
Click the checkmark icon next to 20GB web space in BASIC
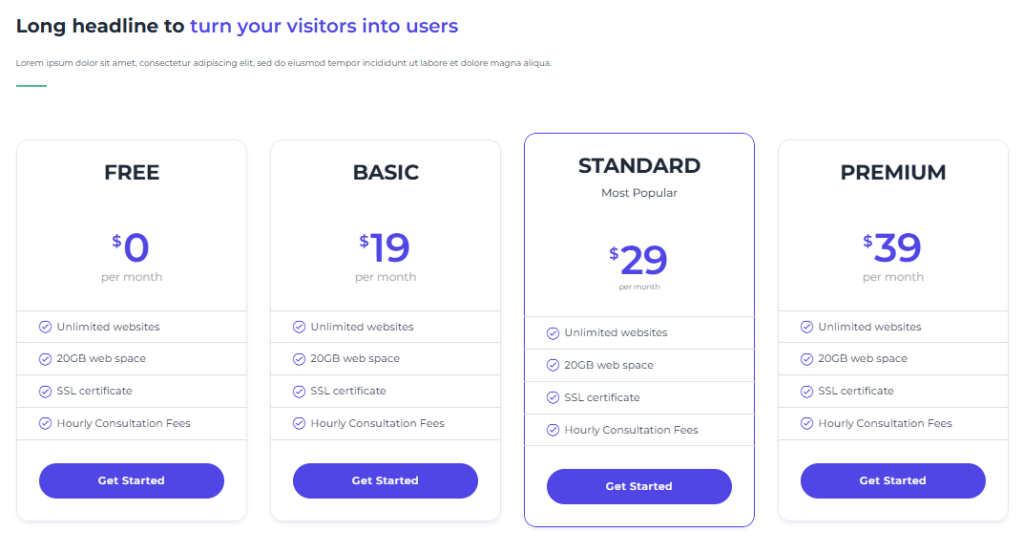tap(299, 359)
